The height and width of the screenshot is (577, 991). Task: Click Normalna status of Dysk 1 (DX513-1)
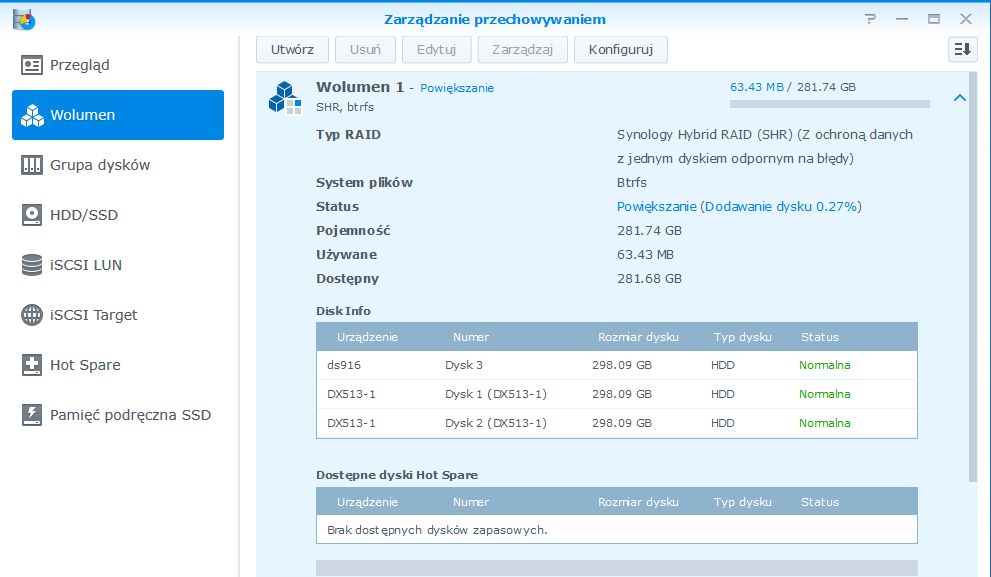pos(824,394)
